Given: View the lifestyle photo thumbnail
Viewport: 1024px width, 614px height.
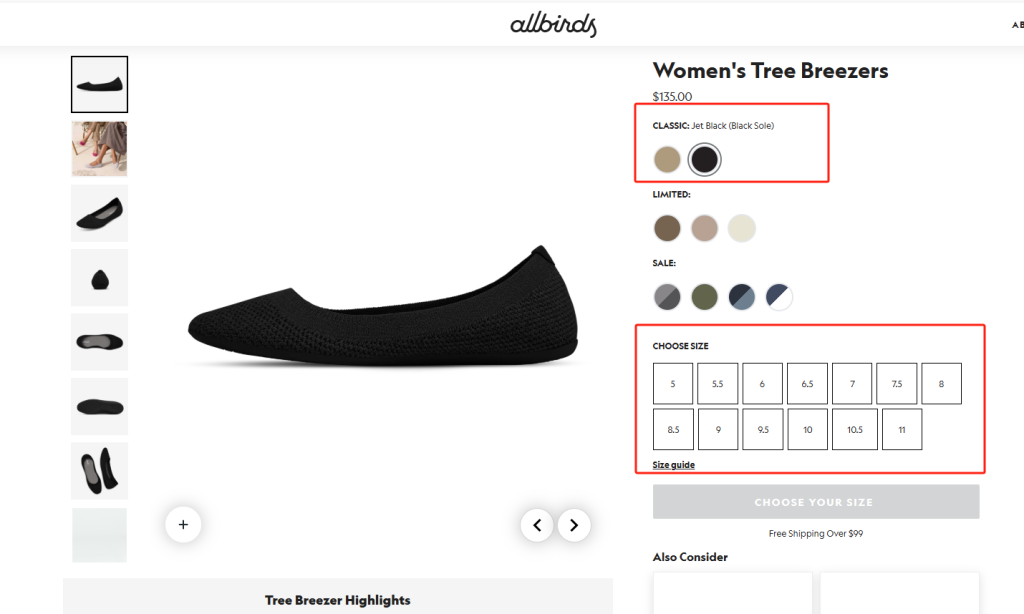Looking at the screenshot, I should [100, 149].
